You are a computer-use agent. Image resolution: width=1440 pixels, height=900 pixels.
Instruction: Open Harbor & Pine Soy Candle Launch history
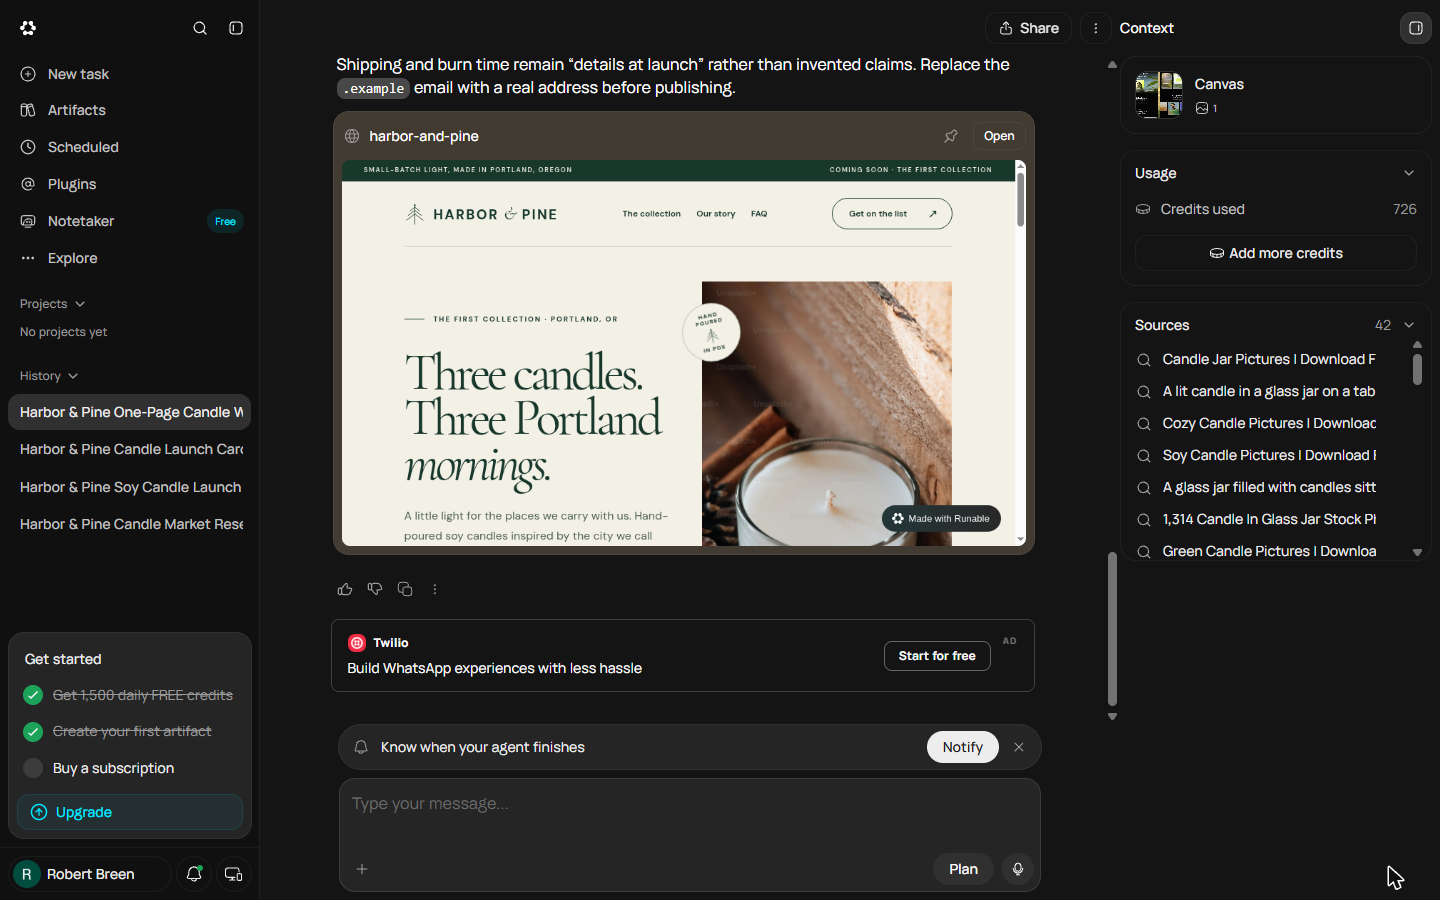coord(130,487)
